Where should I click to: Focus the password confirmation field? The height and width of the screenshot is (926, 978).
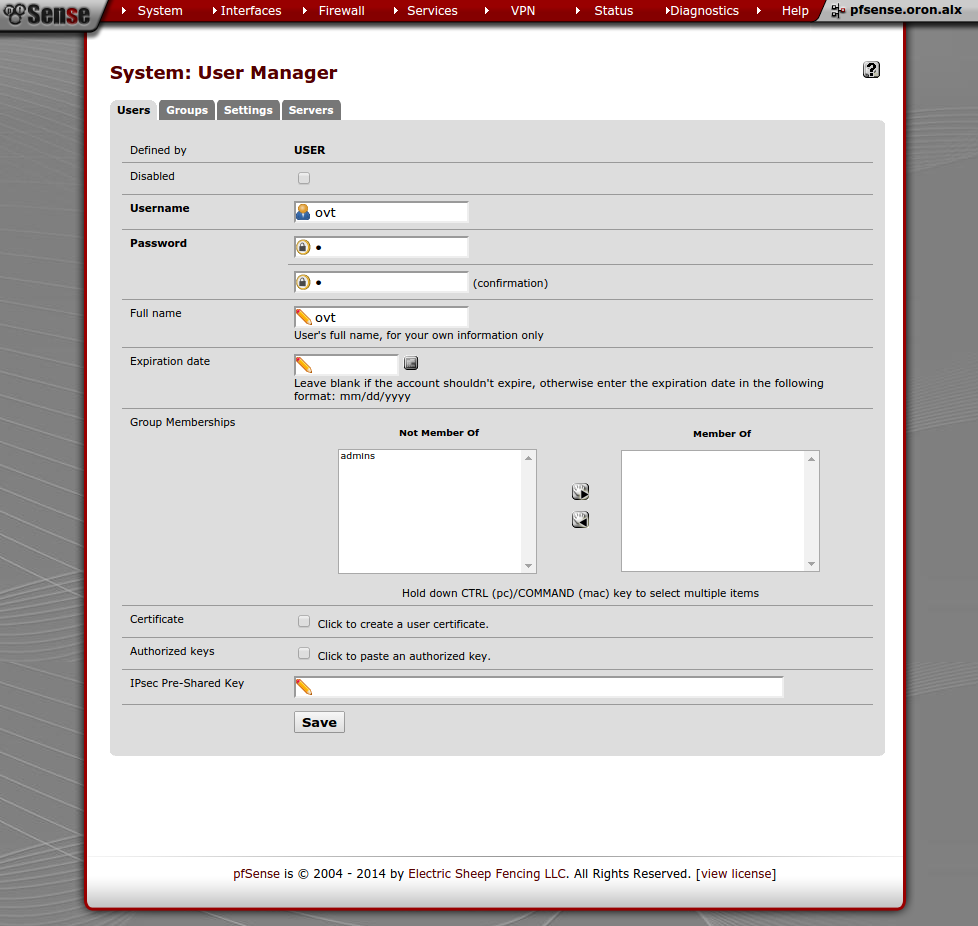tap(381, 282)
